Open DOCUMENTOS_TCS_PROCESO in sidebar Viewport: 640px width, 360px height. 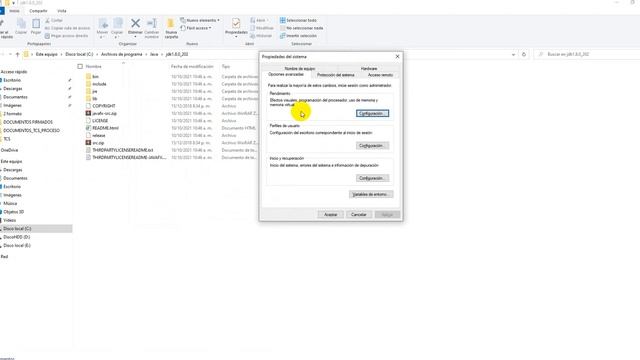(x=31, y=131)
